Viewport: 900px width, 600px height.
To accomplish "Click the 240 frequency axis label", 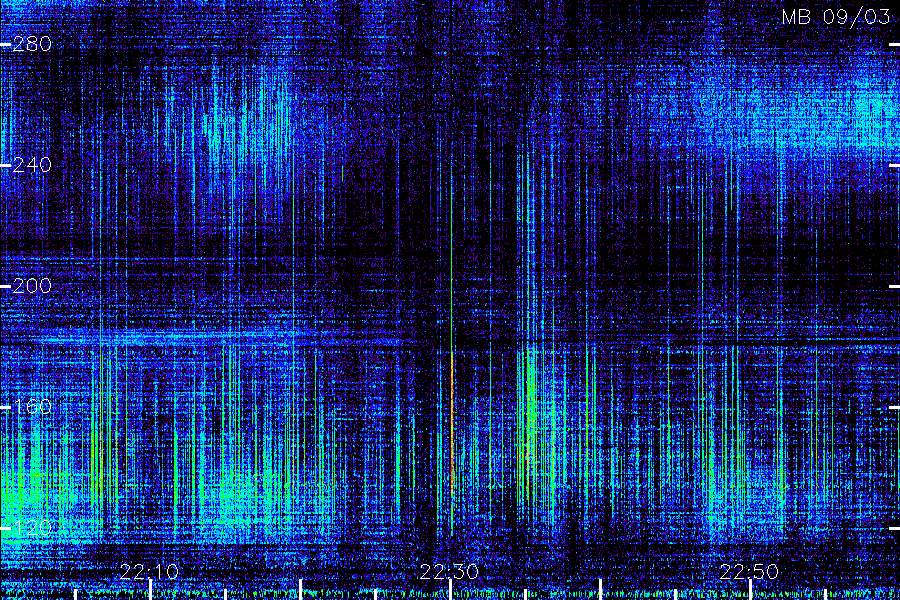I will 32,165.
